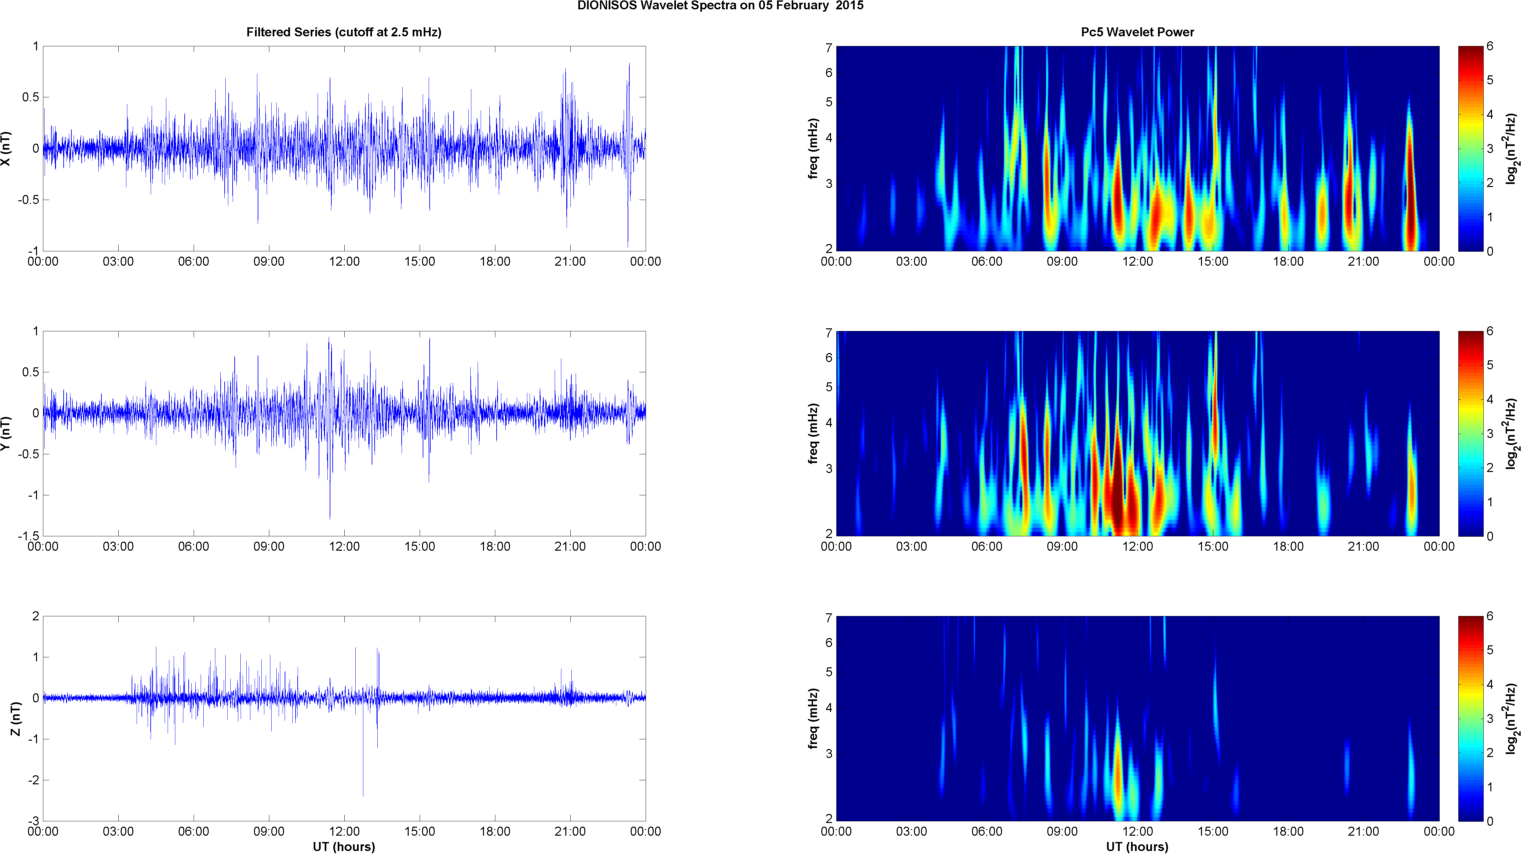Click the -1.5 tick on the Y series axis
The width and height of the screenshot is (1521, 854).
(x=28, y=536)
